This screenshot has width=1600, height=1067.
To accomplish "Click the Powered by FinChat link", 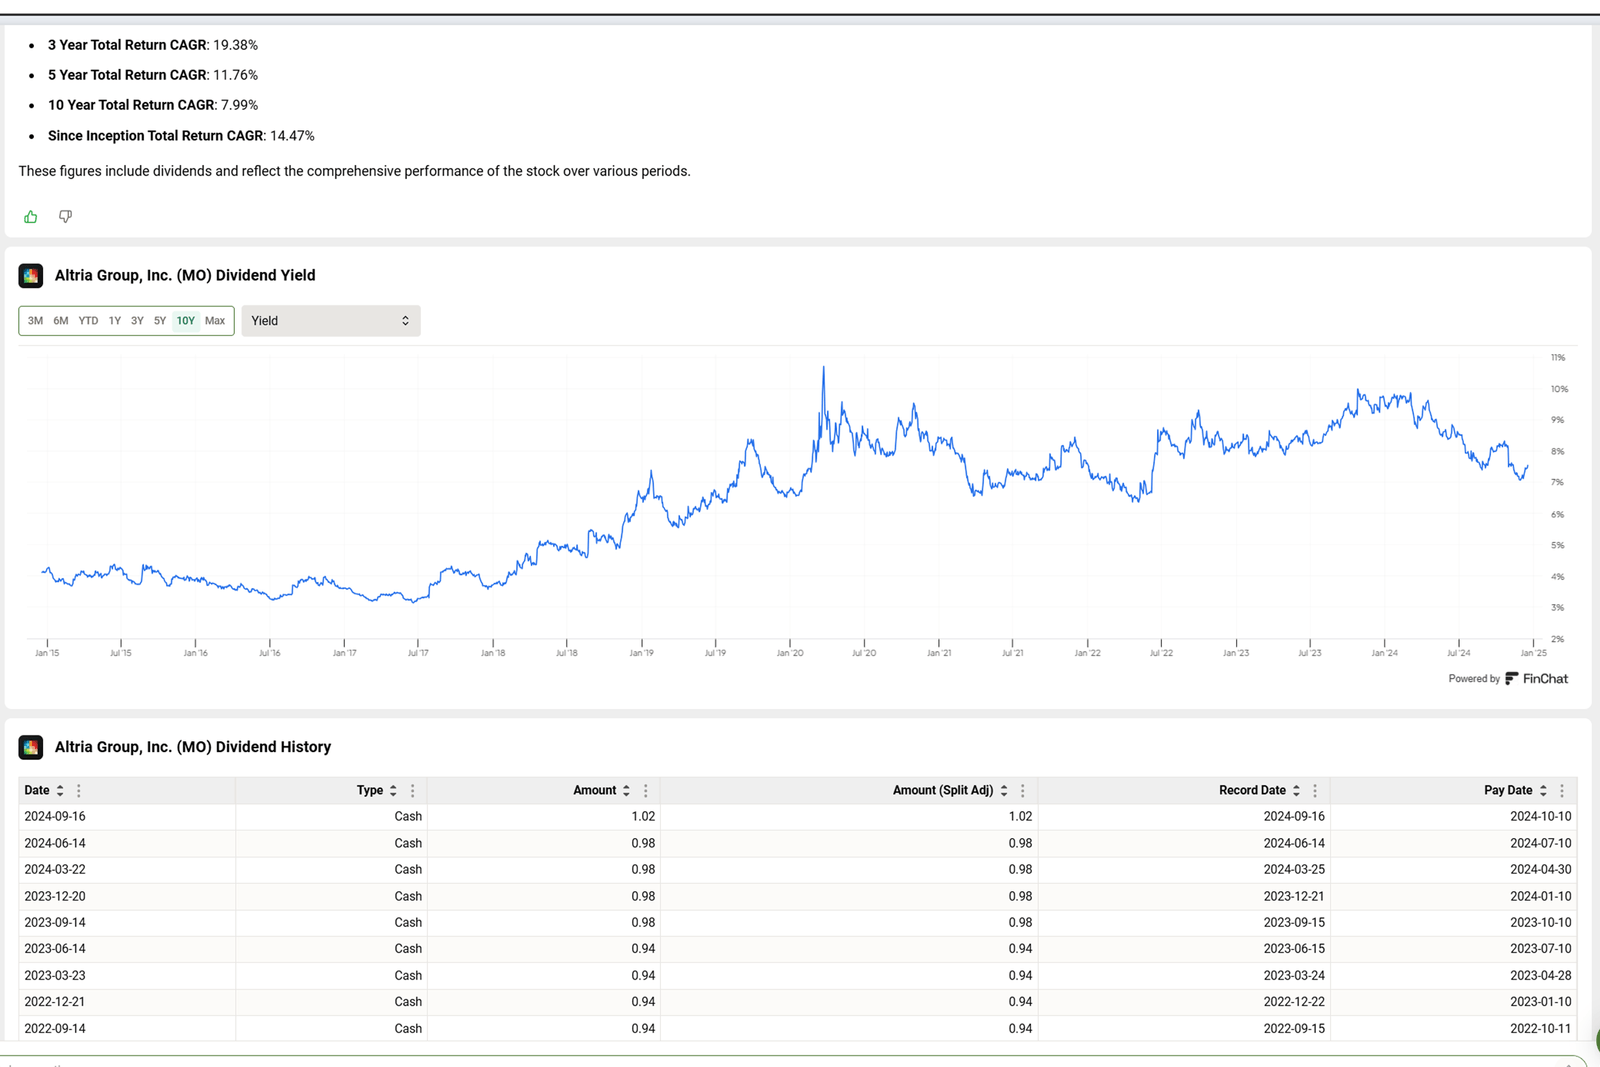I will [1507, 678].
